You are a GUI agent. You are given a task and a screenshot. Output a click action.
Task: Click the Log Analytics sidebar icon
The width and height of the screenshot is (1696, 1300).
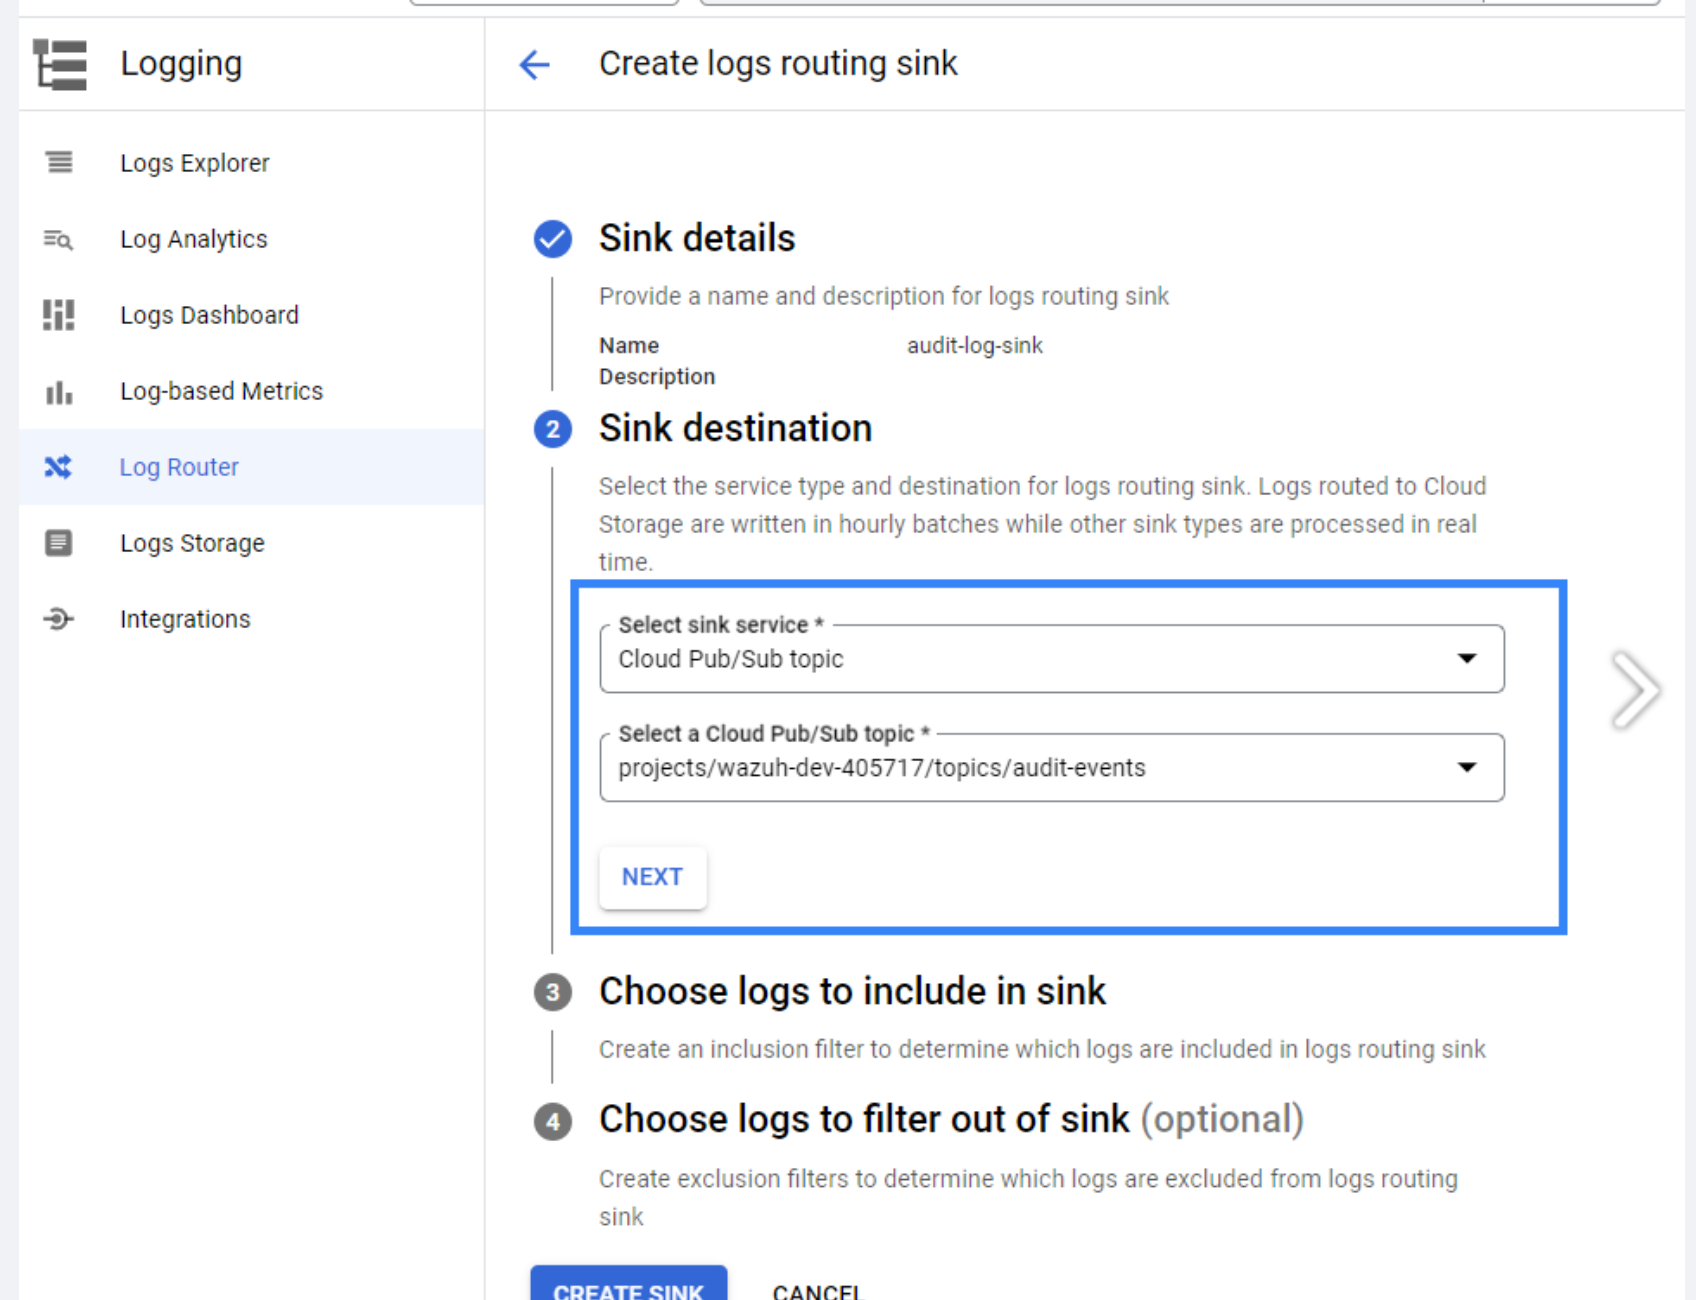[58, 239]
